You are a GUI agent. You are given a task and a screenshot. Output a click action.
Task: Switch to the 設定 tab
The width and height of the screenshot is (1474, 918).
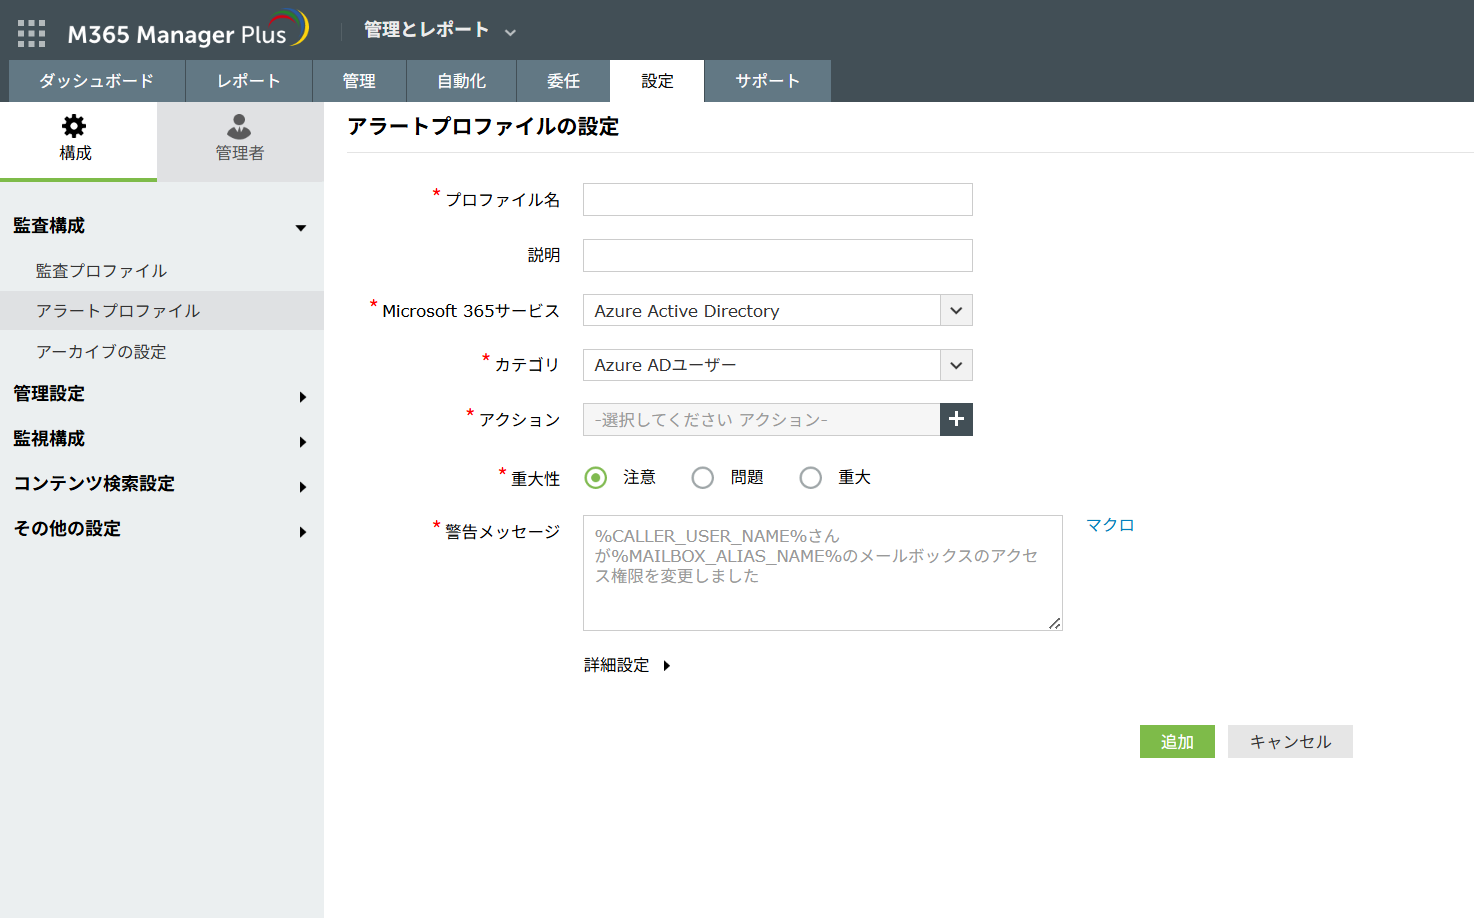click(x=657, y=81)
